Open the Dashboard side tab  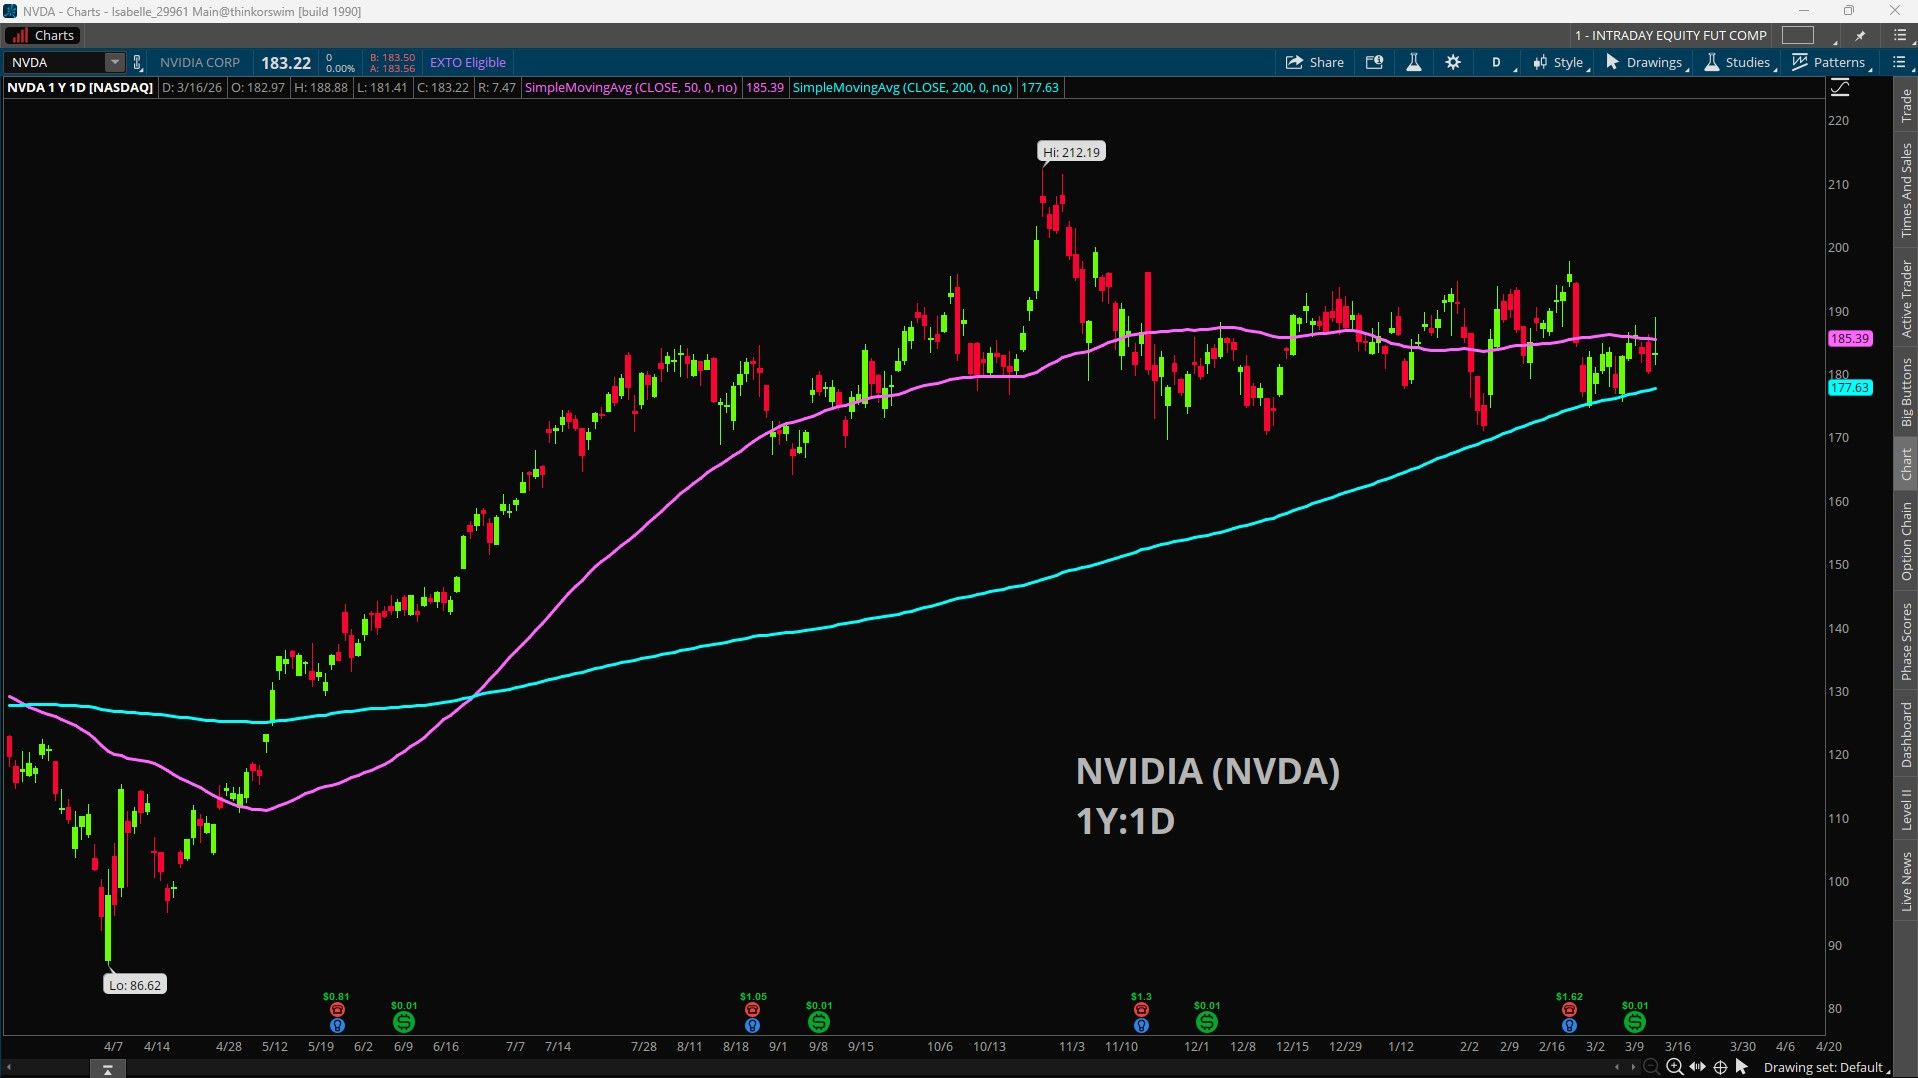click(1907, 734)
